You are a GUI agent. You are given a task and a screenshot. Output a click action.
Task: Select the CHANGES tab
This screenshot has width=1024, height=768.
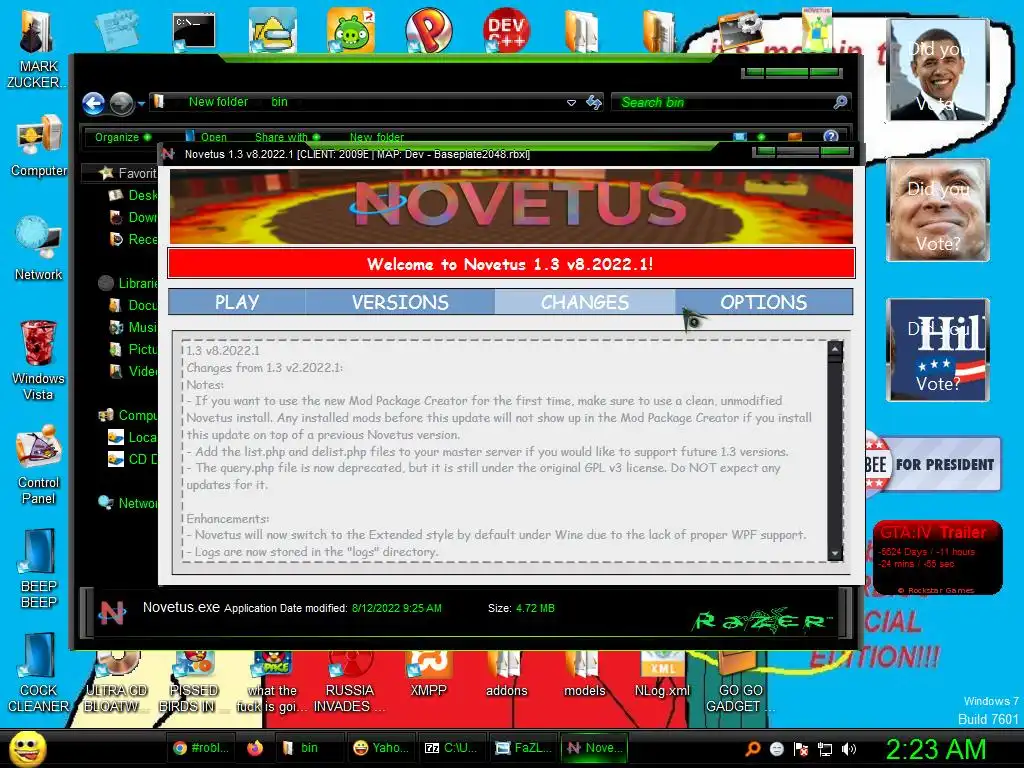[584, 302]
